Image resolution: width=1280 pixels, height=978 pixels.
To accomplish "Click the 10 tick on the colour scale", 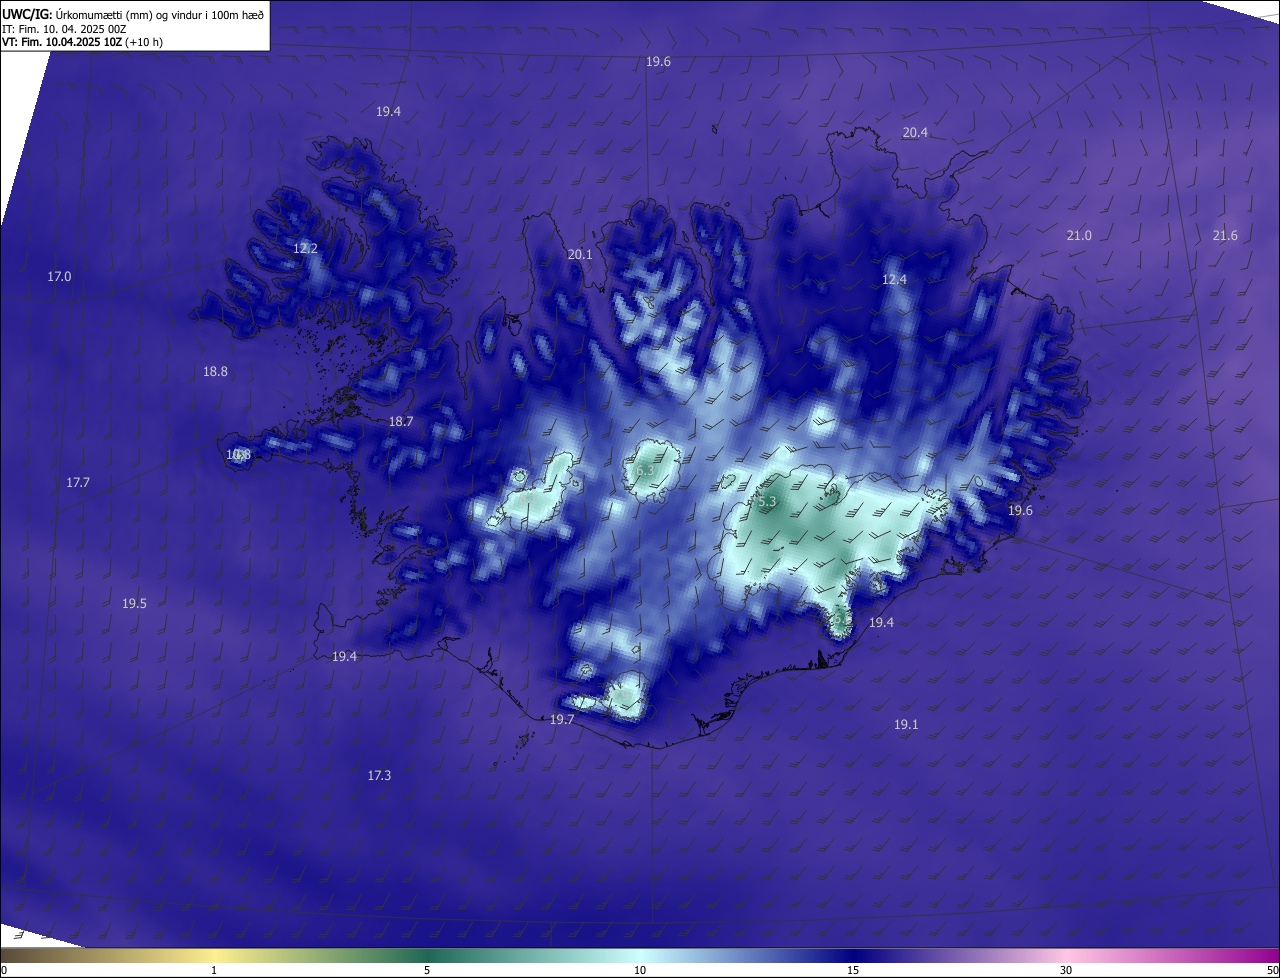I will [x=640, y=971].
